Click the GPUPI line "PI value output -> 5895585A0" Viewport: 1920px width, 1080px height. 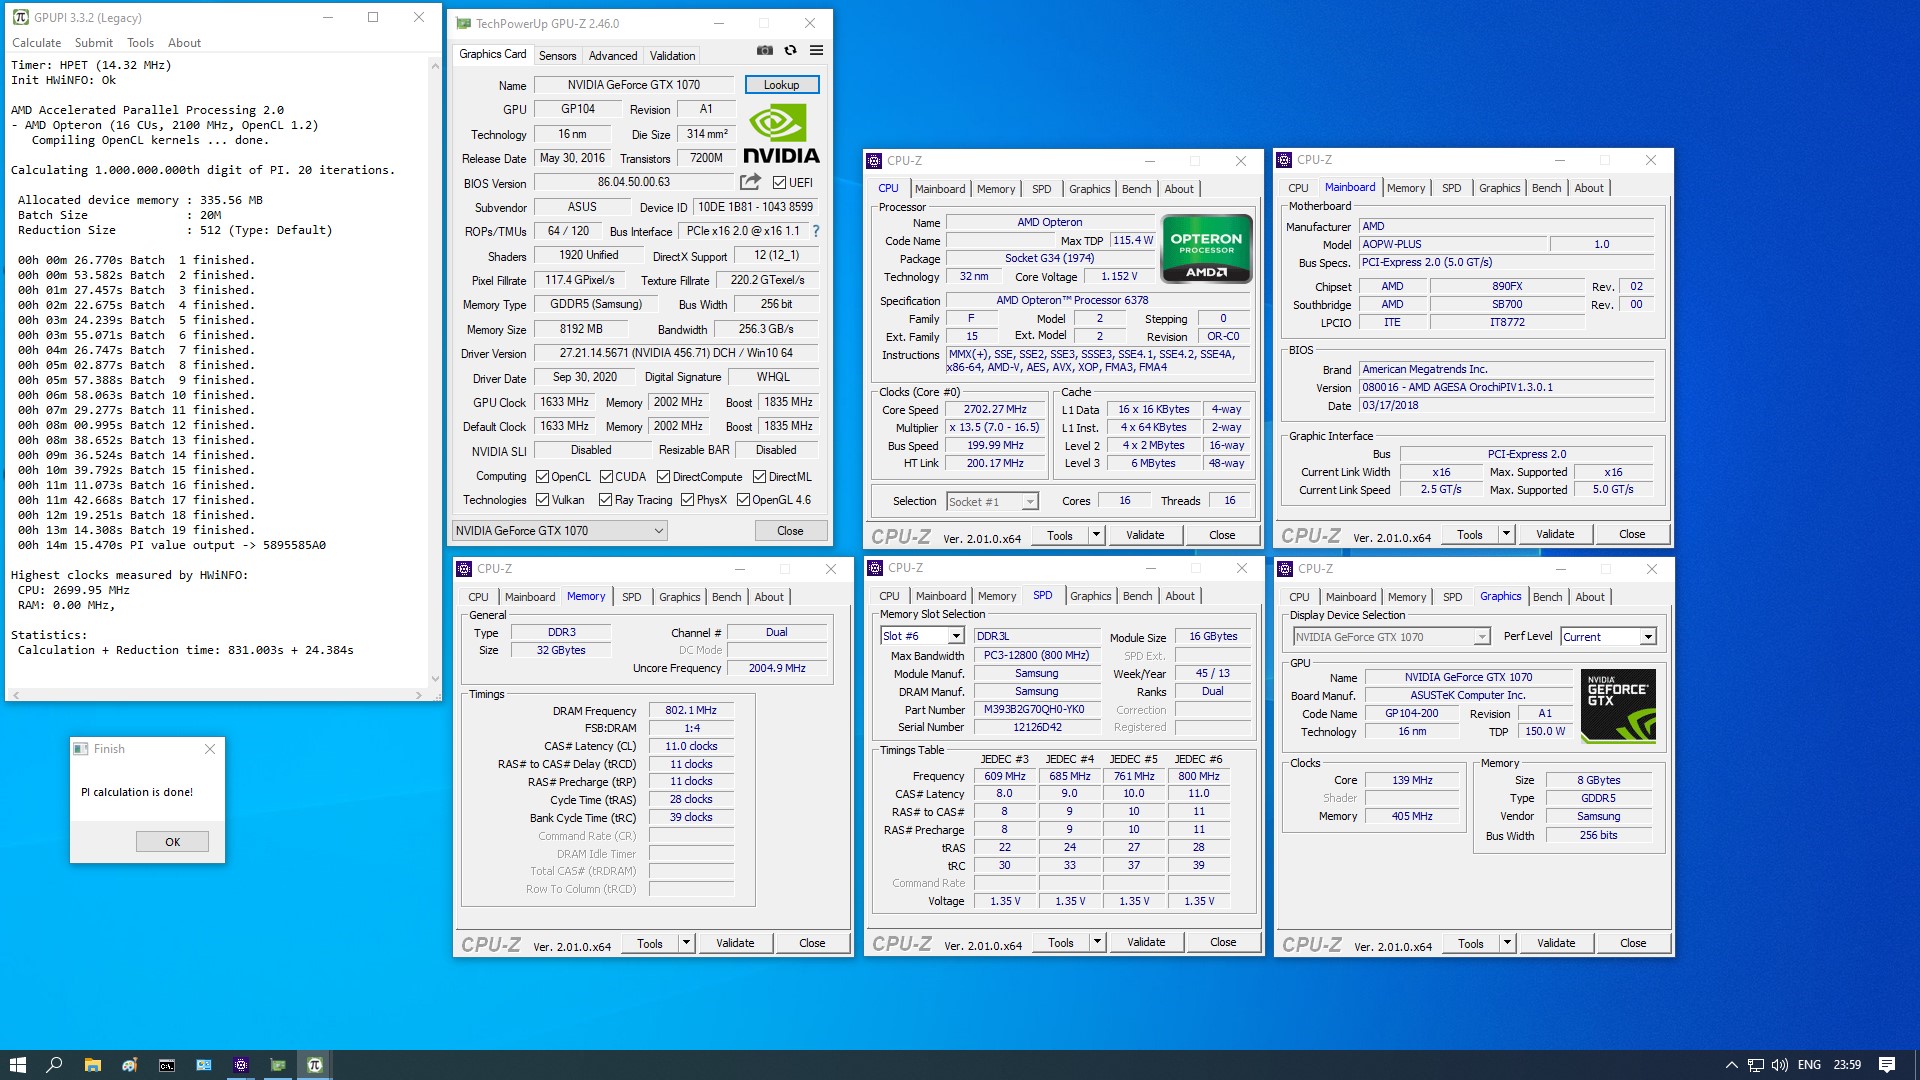click(x=228, y=545)
